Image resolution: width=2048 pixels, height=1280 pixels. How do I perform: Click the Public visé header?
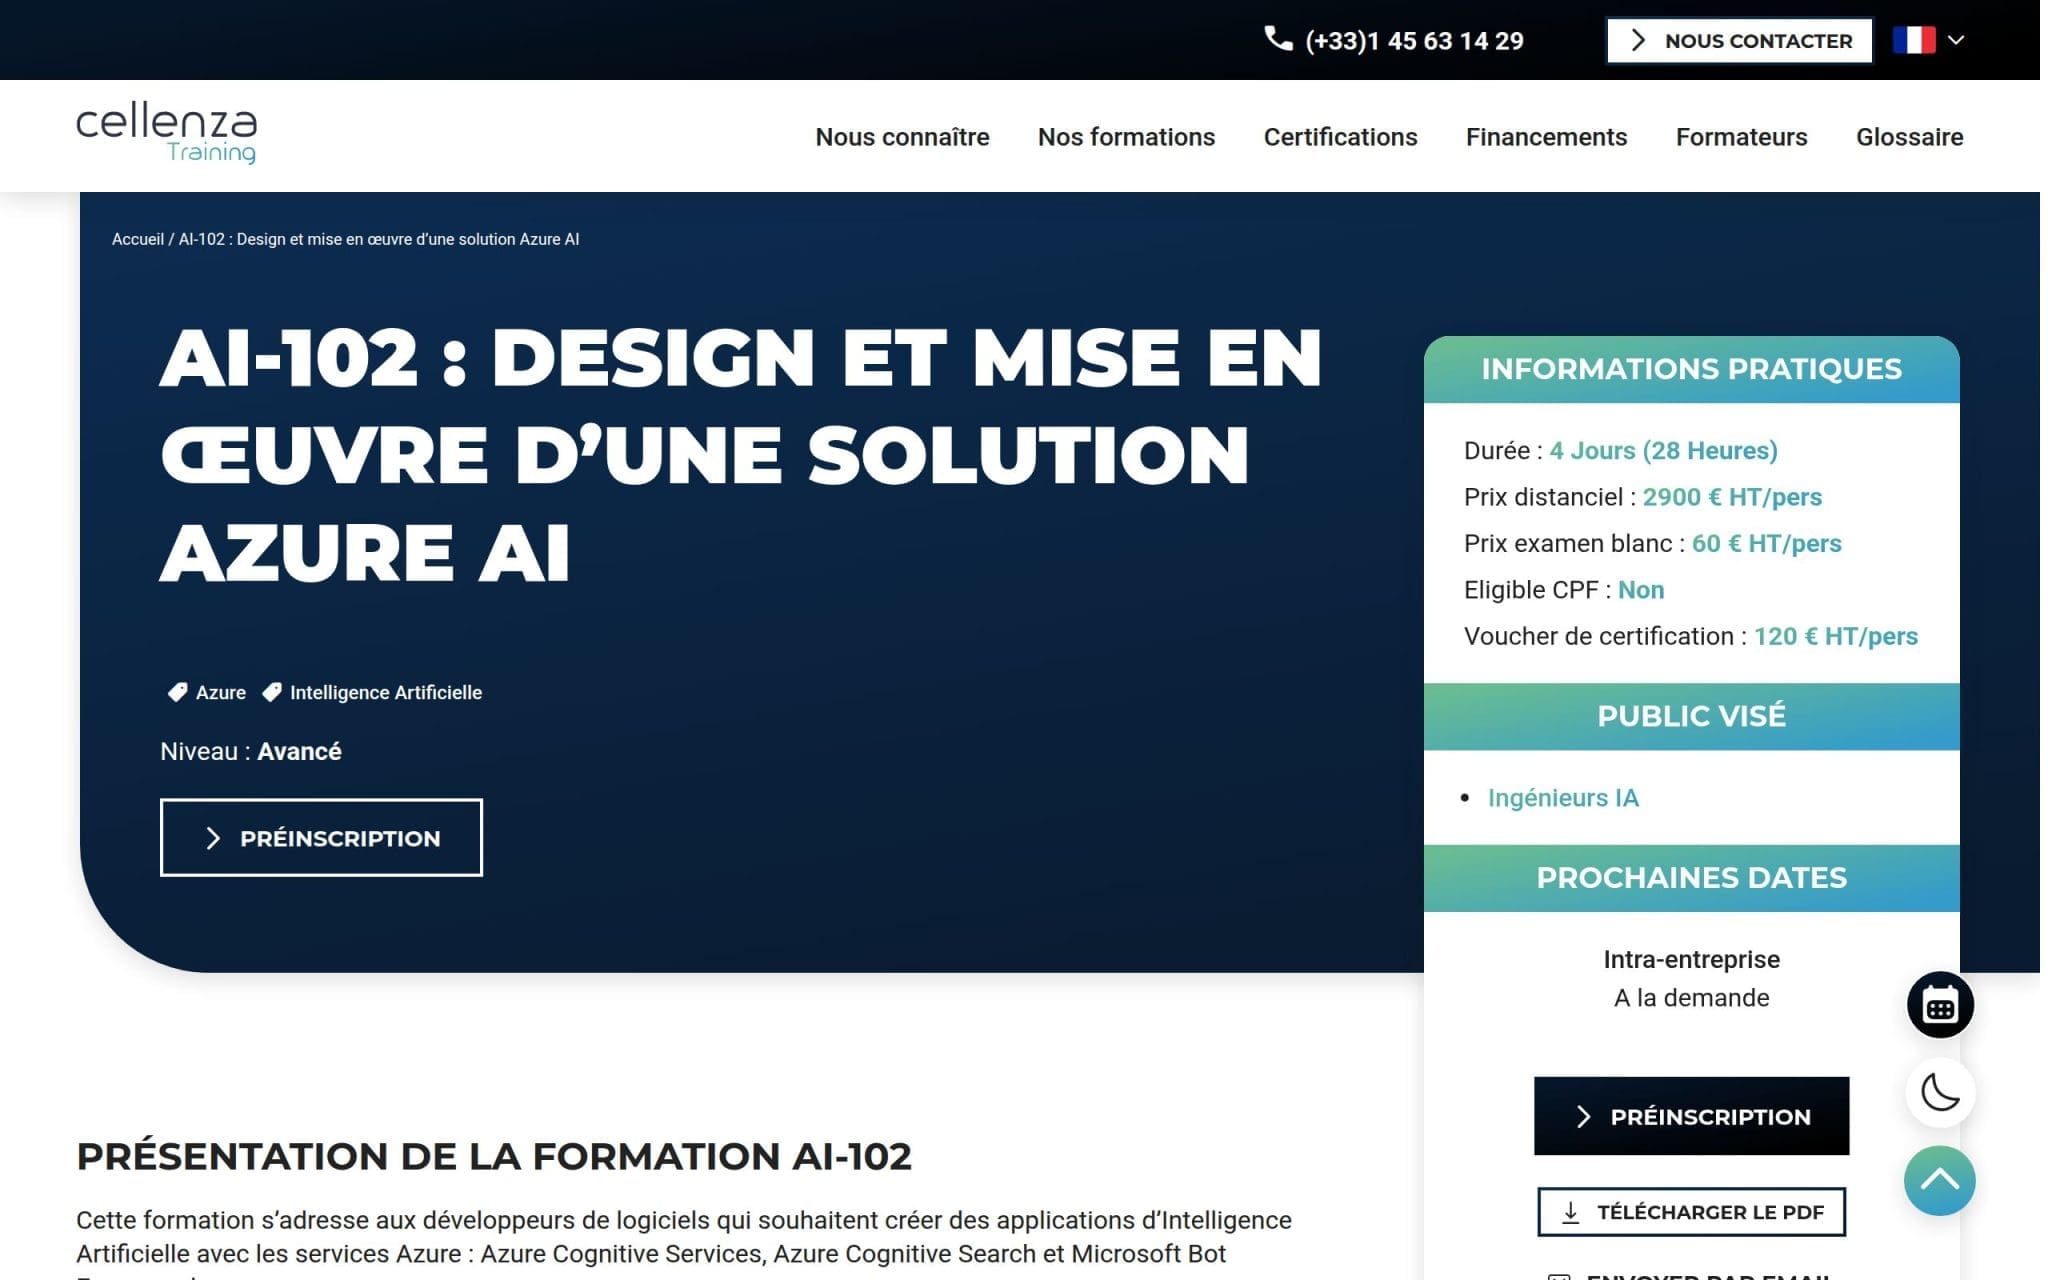click(1691, 716)
